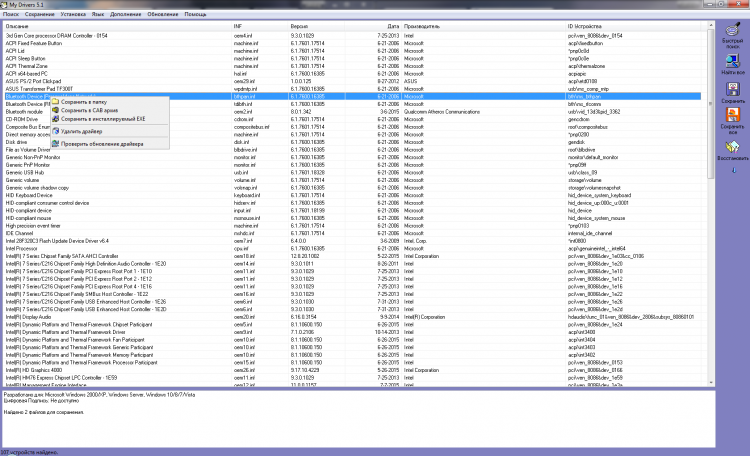Select the Intel Processor row
The image size is (750, 456).
353,249
